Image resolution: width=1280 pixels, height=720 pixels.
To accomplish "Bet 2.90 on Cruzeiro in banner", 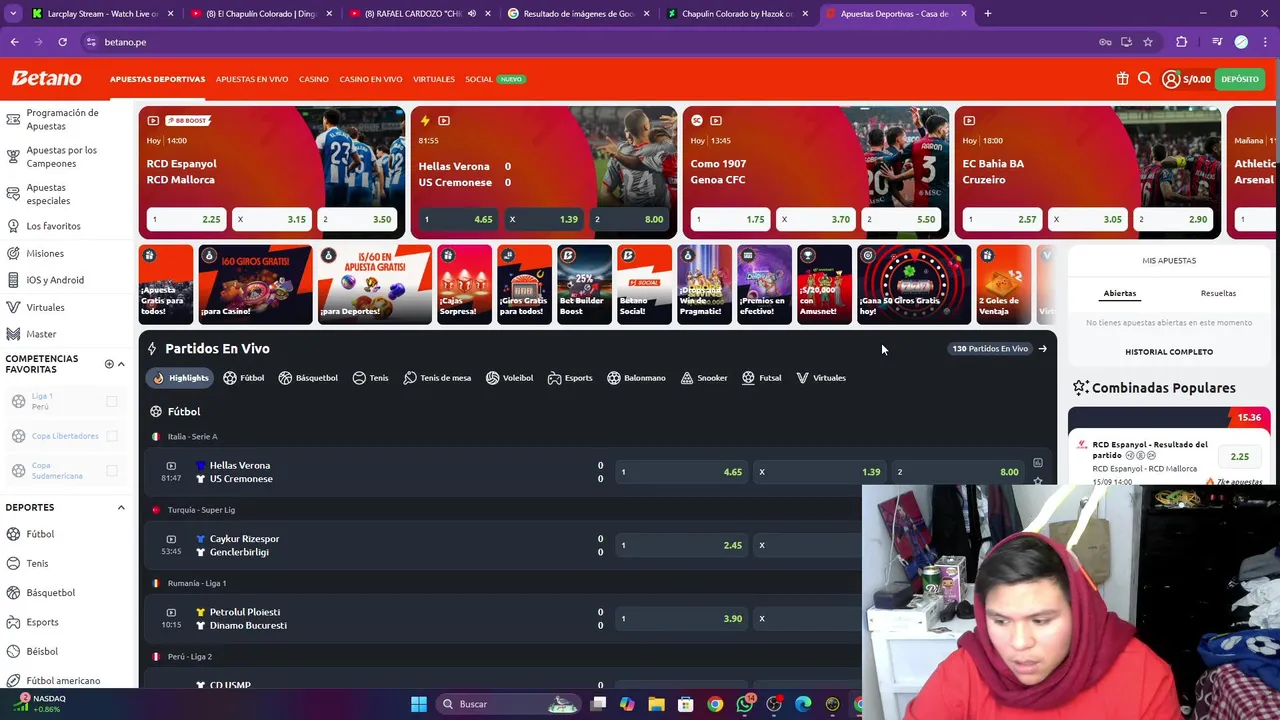I will point(1173,219).
